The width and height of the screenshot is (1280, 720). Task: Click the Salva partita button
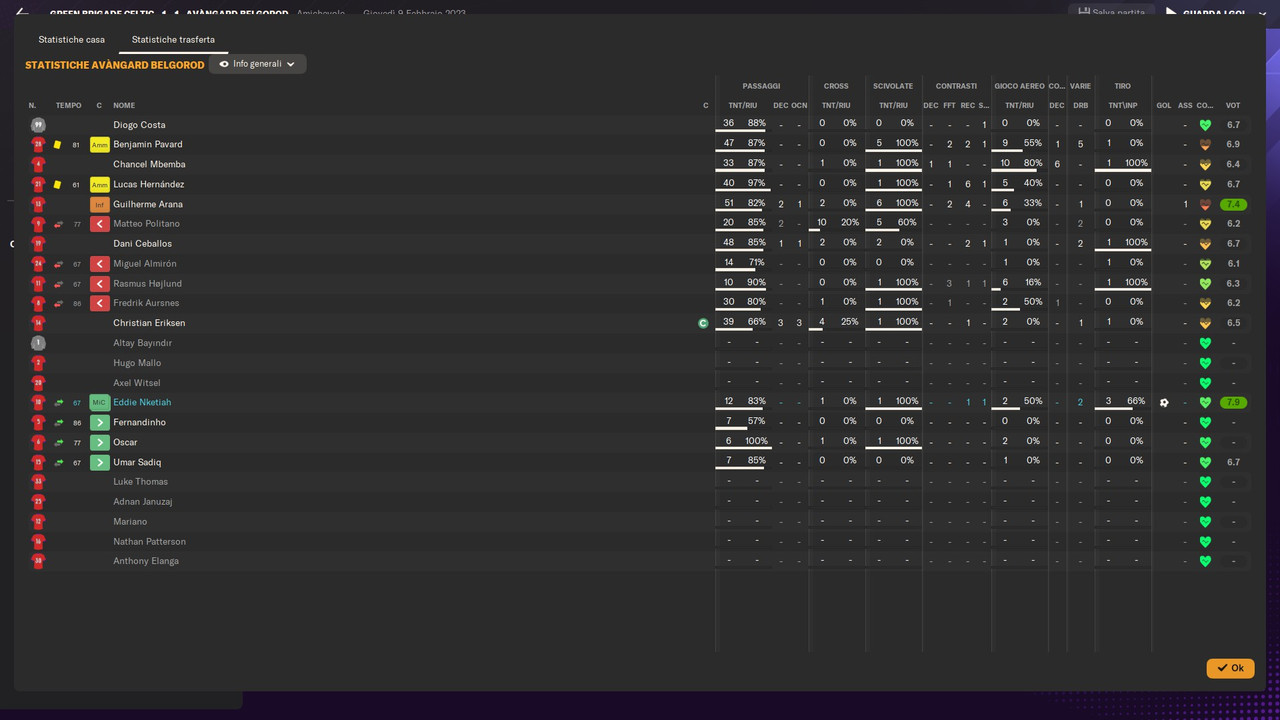coord(1111,12)
